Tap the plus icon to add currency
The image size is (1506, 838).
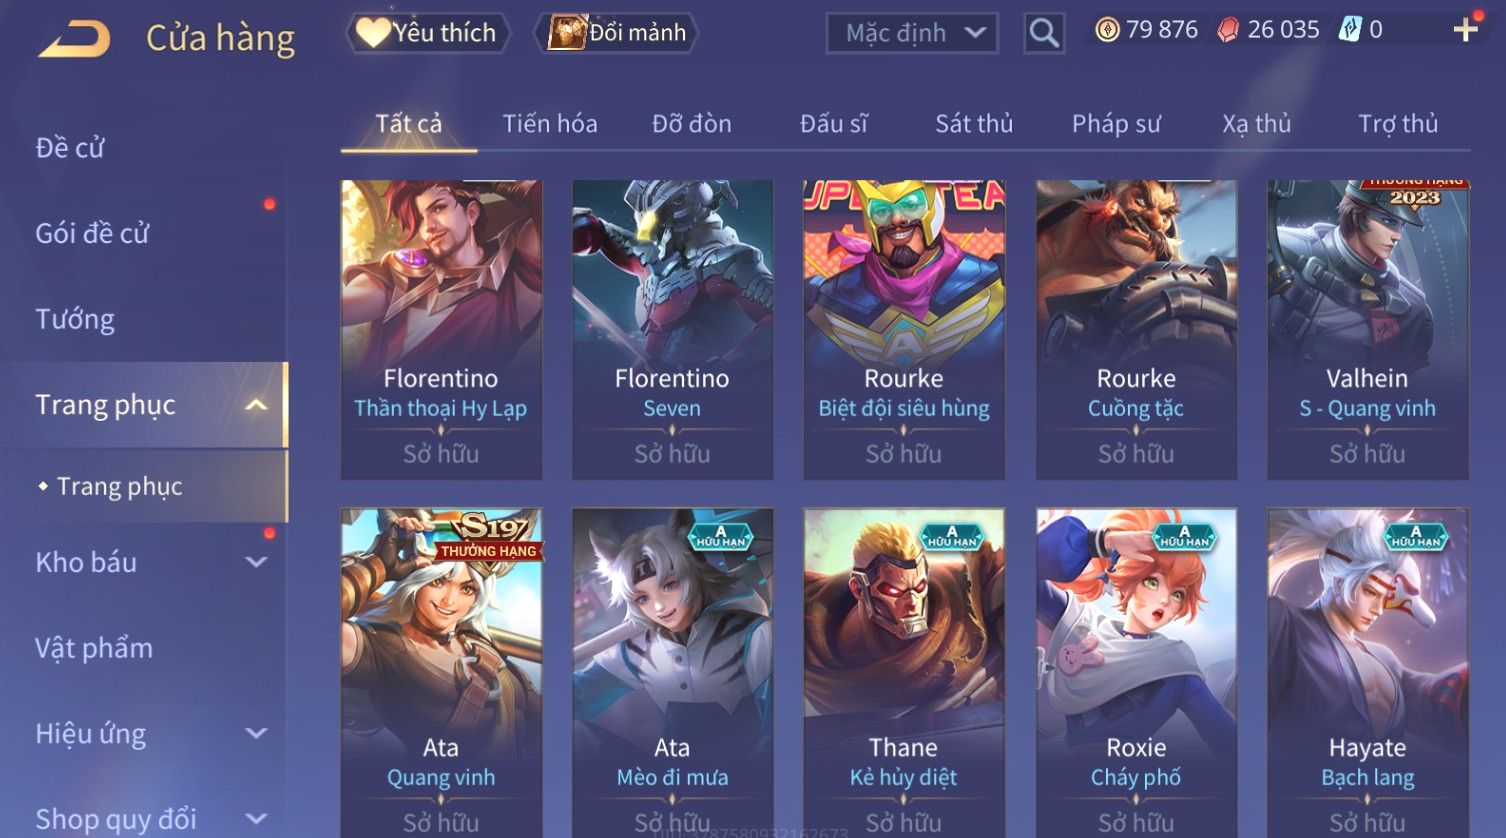(1465, 30)
